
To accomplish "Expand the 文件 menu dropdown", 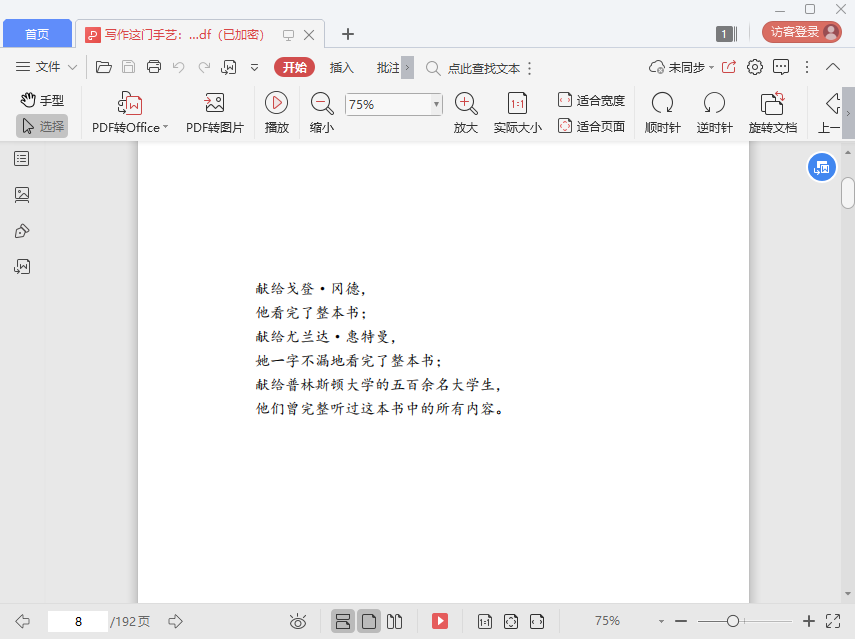I will (x=47, y=67).
